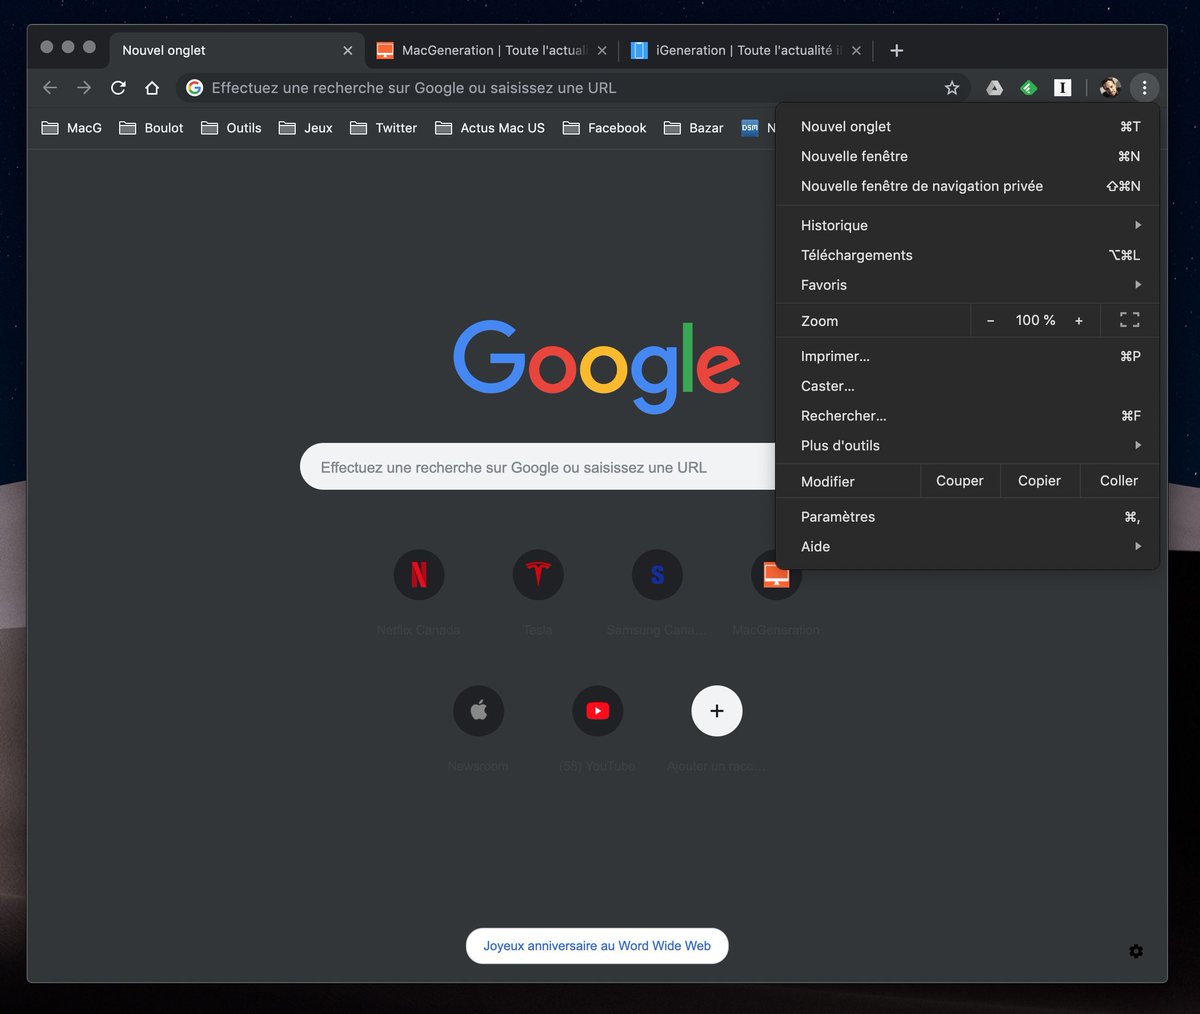Click the Couper button

960,481
